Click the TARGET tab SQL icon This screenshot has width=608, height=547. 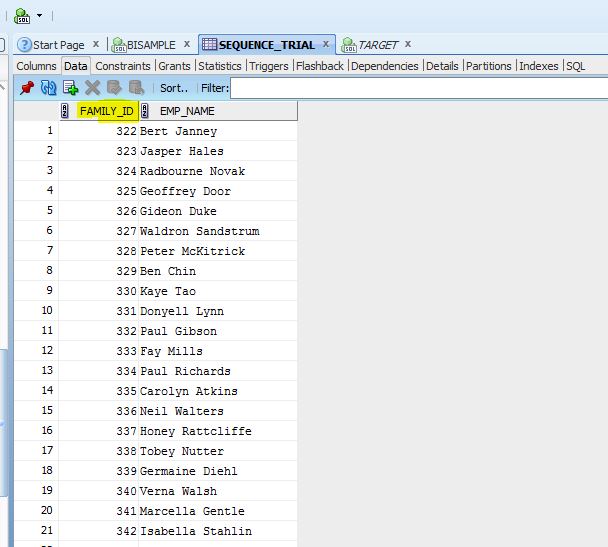(x=349, y=45)
